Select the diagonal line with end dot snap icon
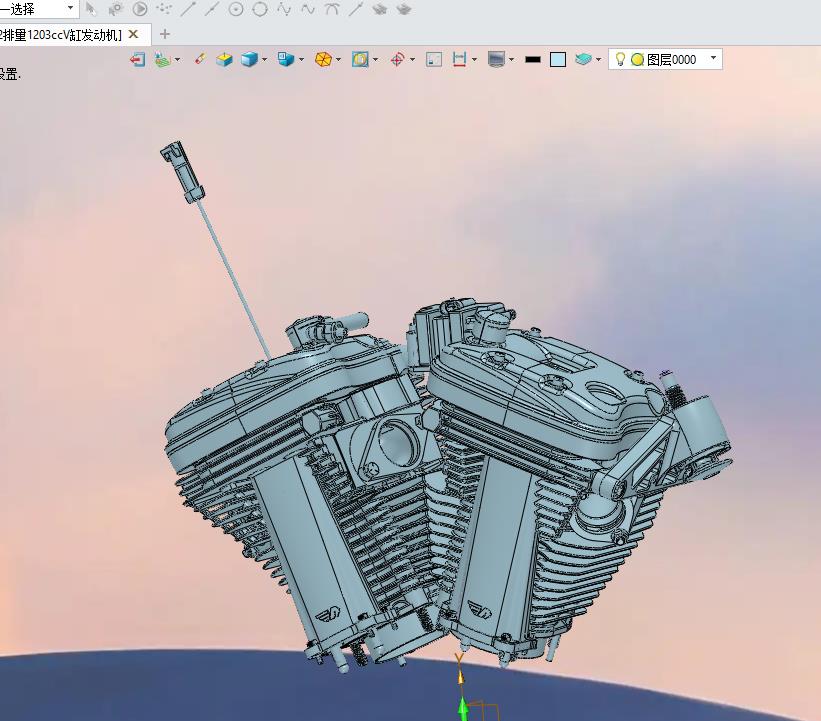 click(356, 9)
